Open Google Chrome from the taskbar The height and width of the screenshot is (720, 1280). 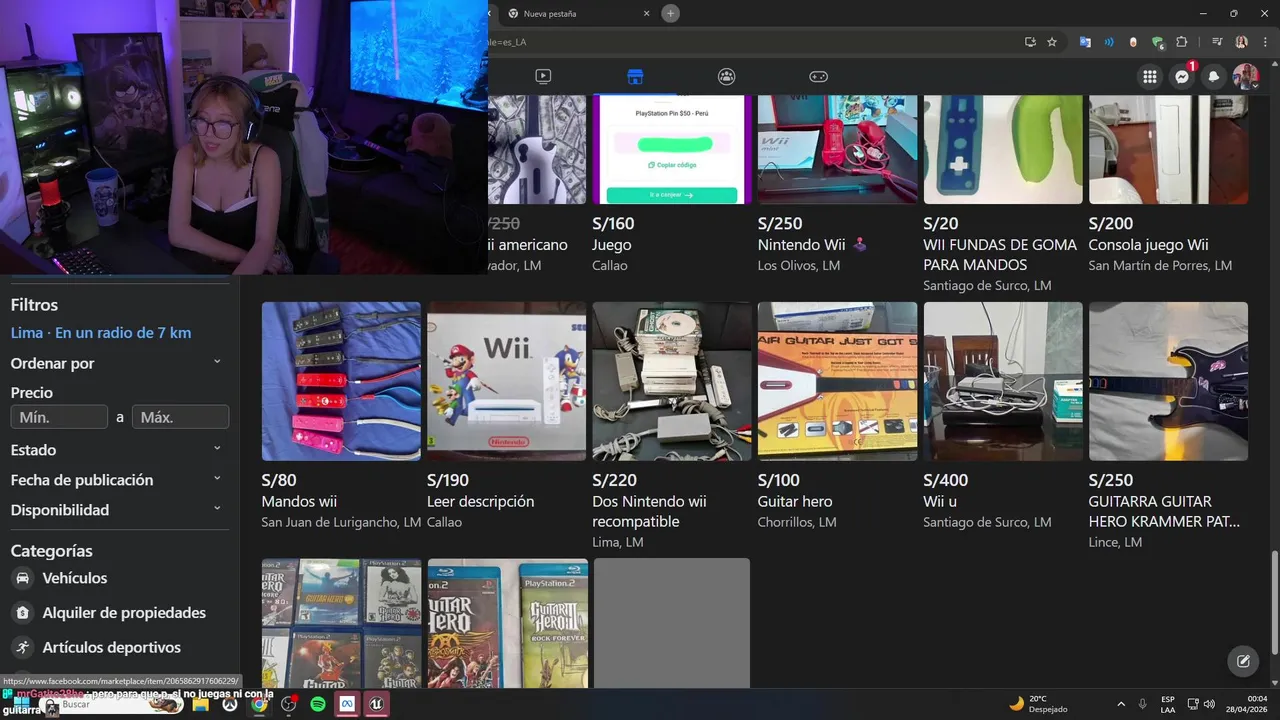point(259,704)
